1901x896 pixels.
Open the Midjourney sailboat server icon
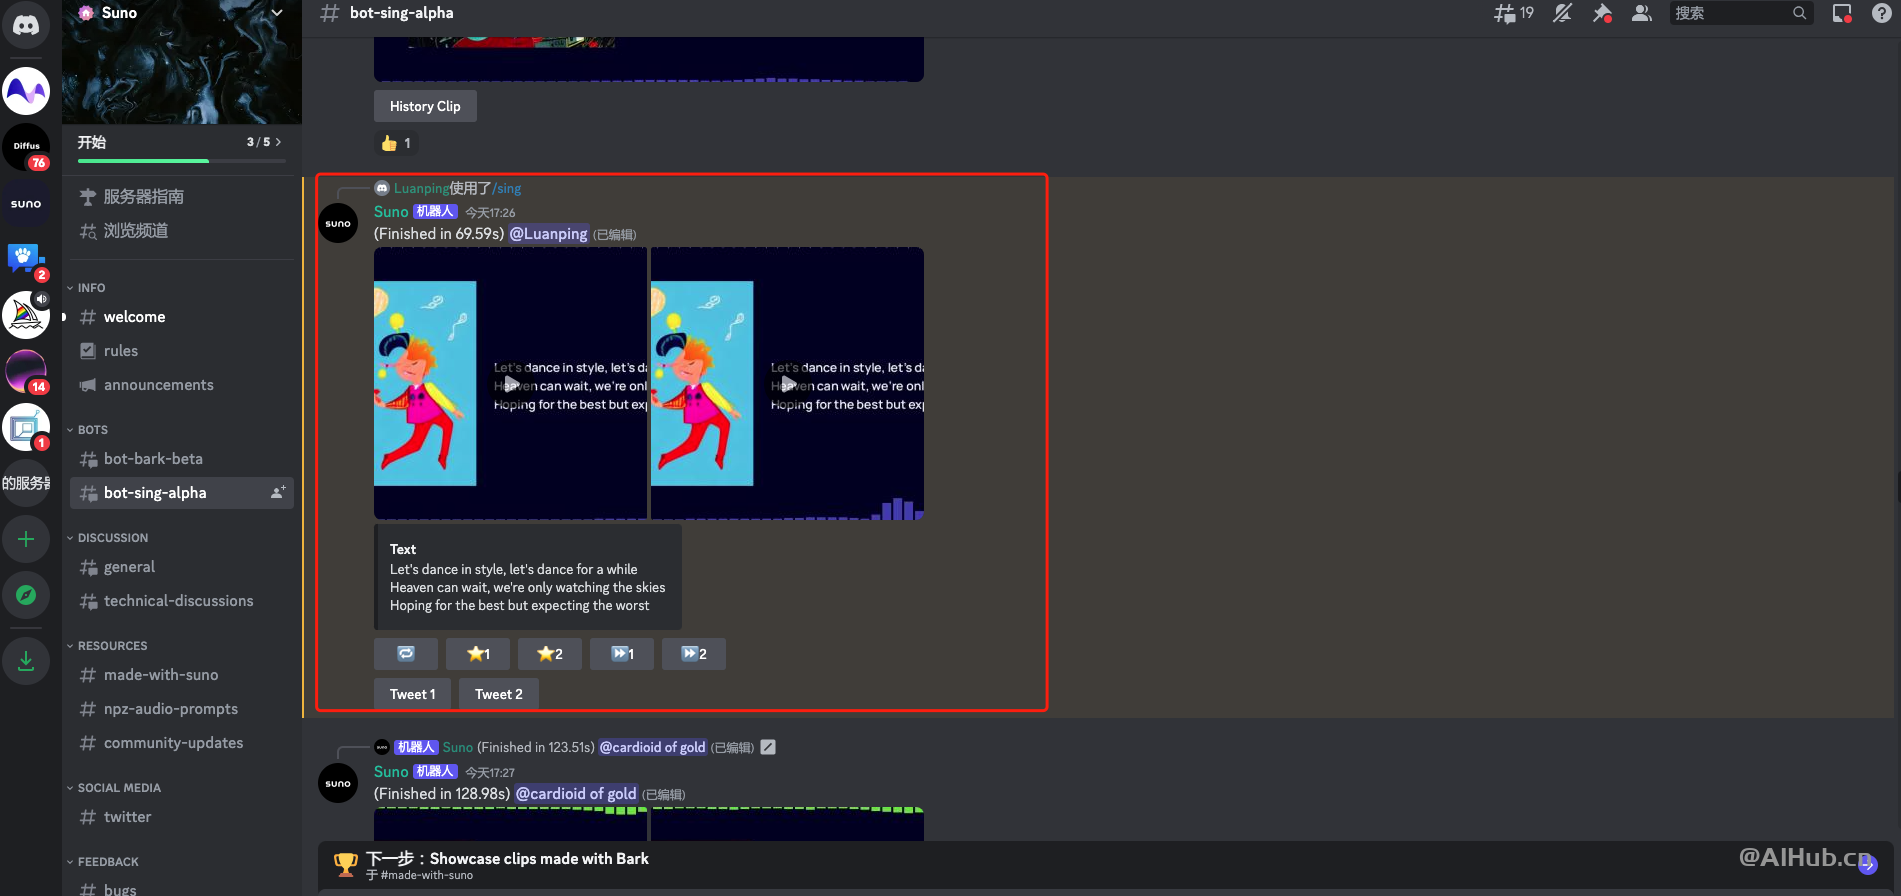coord(26,315)
